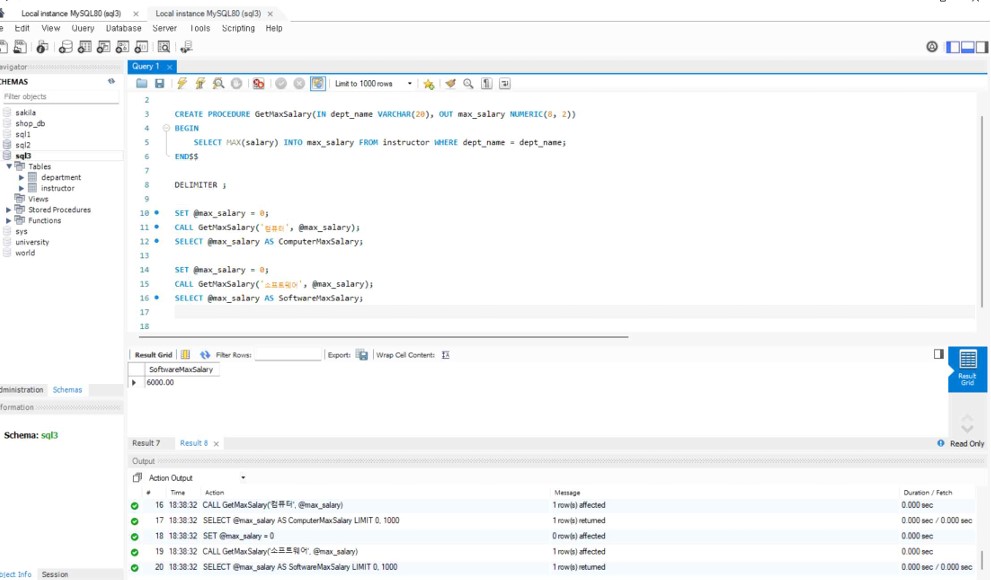Click the Filter objects input field
This screenshot has height=580, width=991.
(x=61, y=97)
